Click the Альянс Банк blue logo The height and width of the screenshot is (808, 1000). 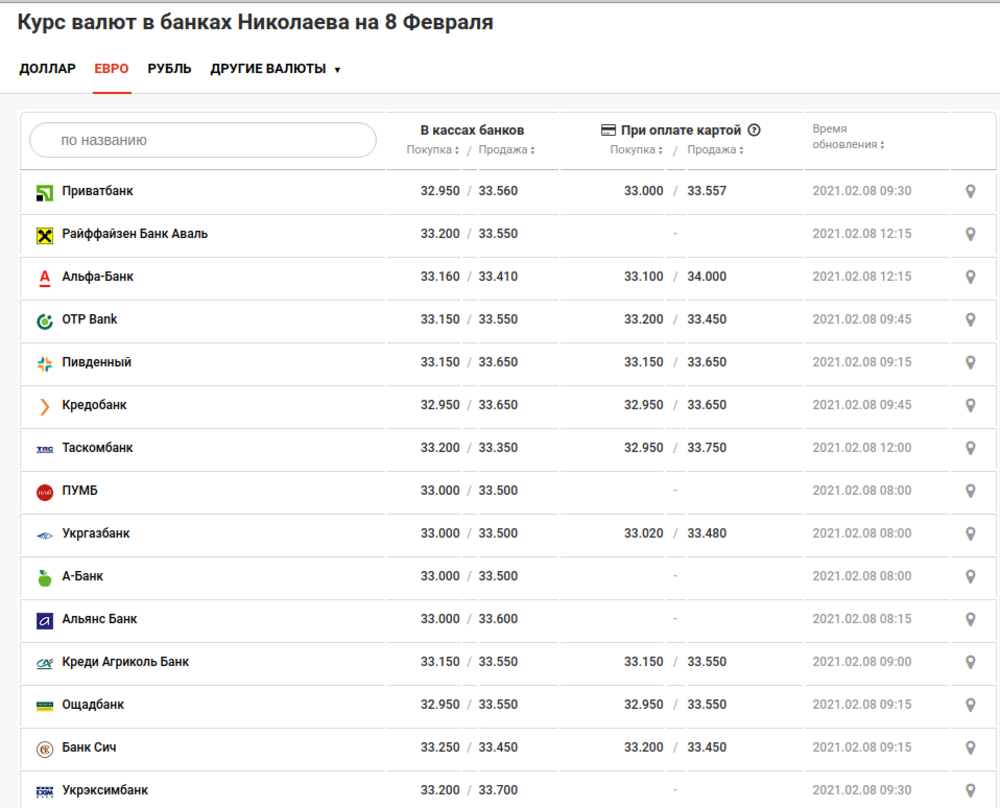[x=45, y=621]
